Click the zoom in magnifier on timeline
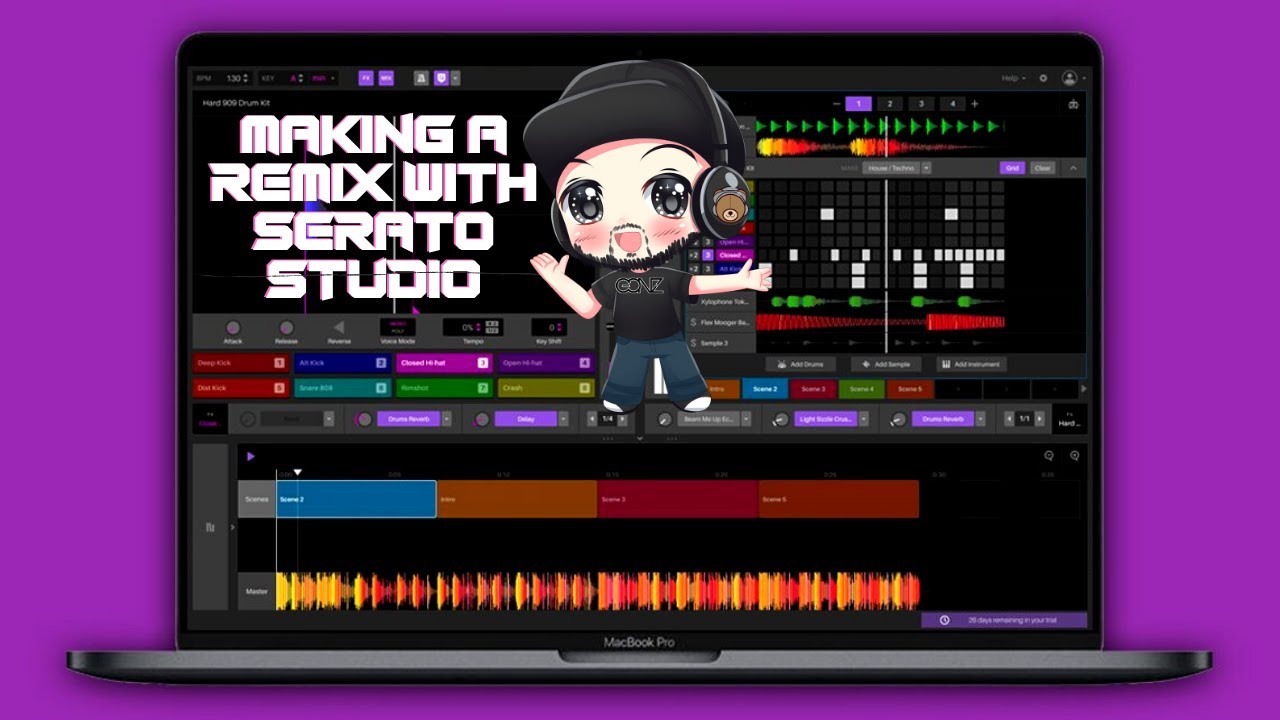 tap(1074, 456)
